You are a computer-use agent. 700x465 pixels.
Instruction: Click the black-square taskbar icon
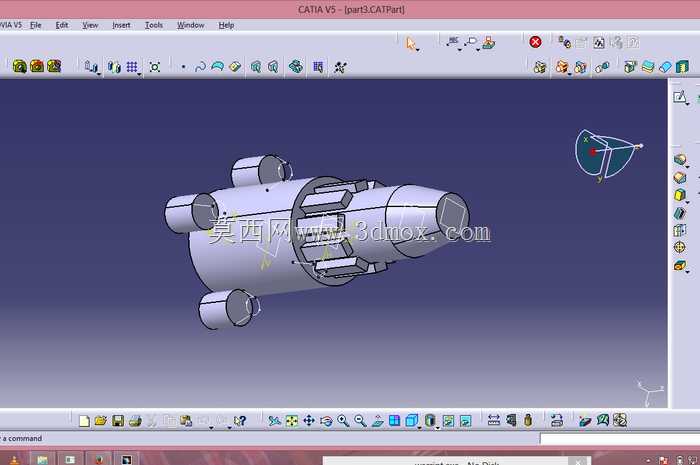coord(126,459)
